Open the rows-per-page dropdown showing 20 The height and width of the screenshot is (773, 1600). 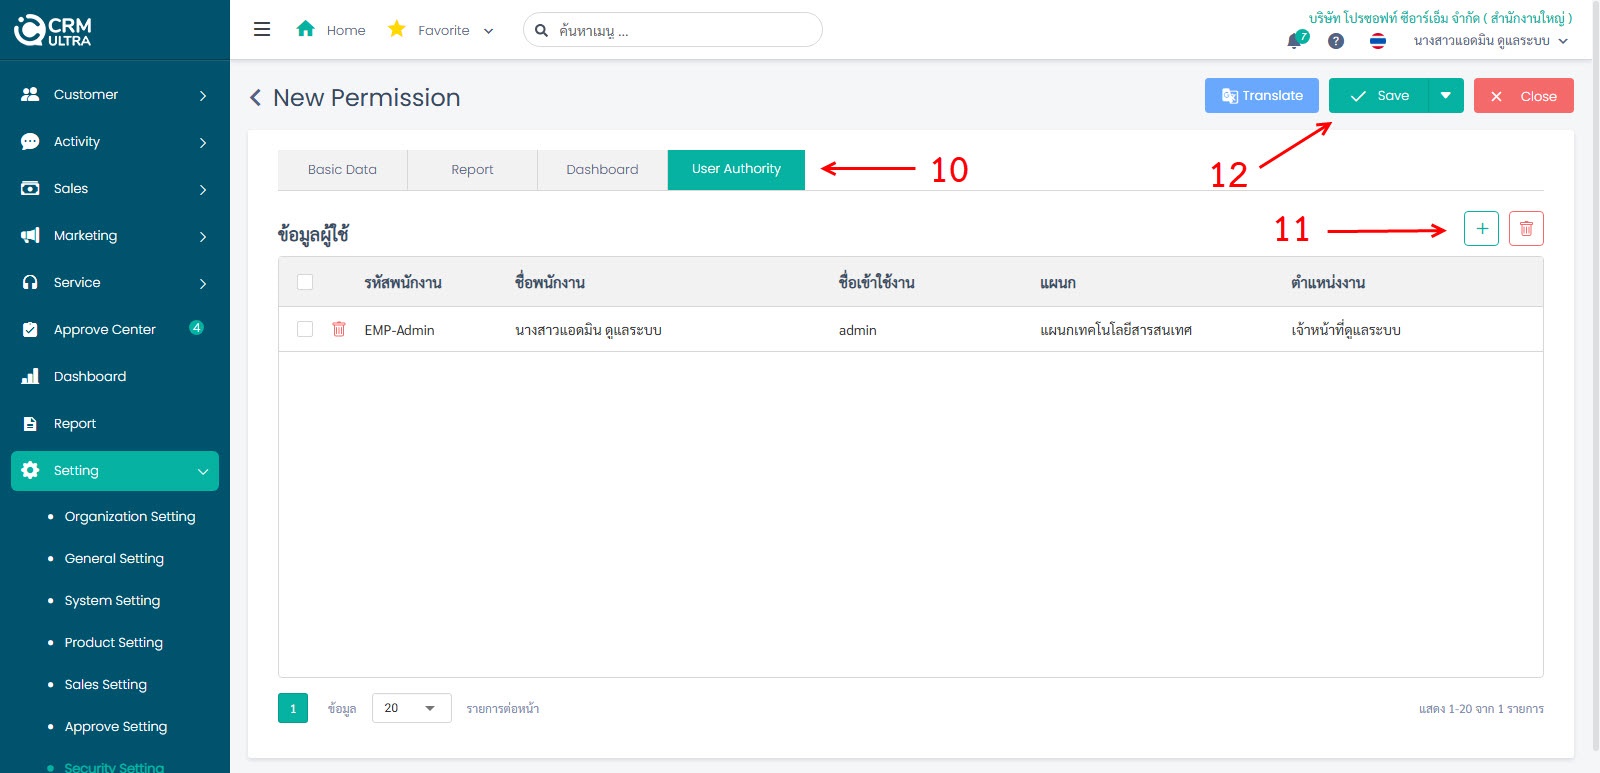click(411, 708)
